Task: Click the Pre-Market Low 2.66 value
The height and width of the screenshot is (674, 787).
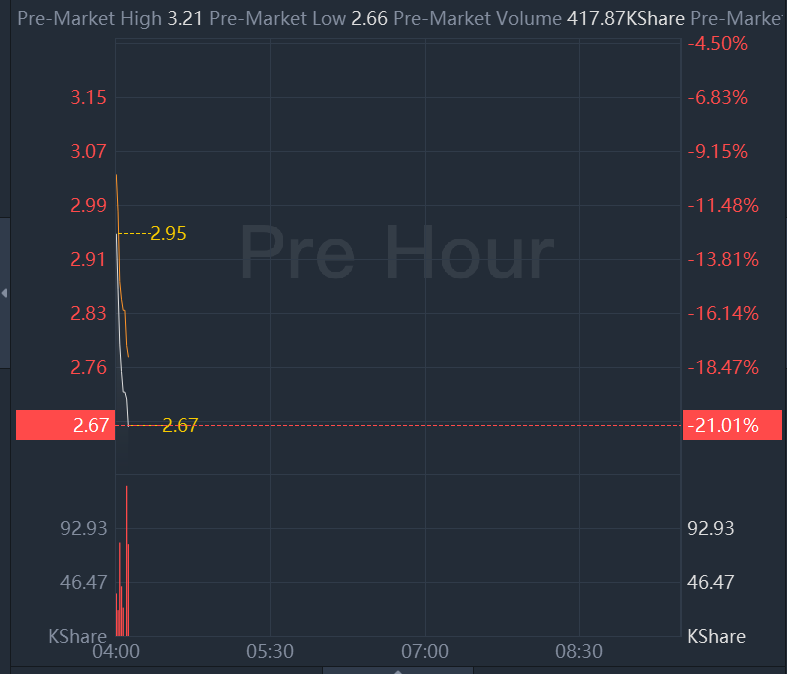Action: tap(370, 19)
